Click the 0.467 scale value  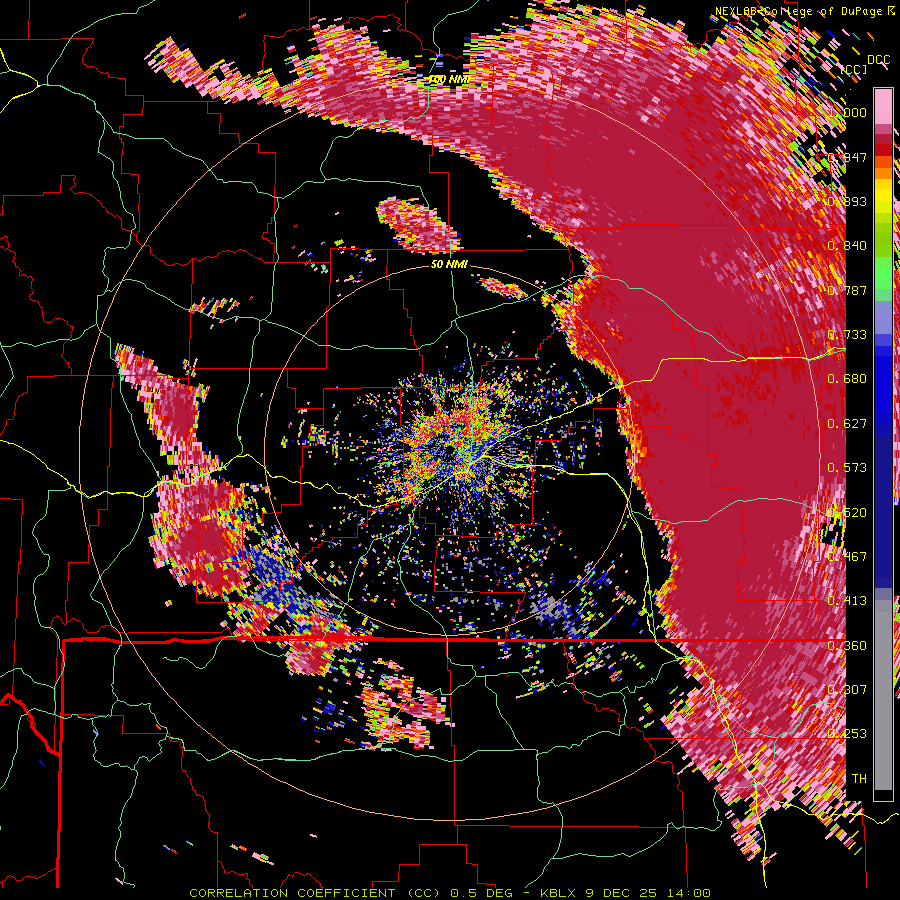847,557
